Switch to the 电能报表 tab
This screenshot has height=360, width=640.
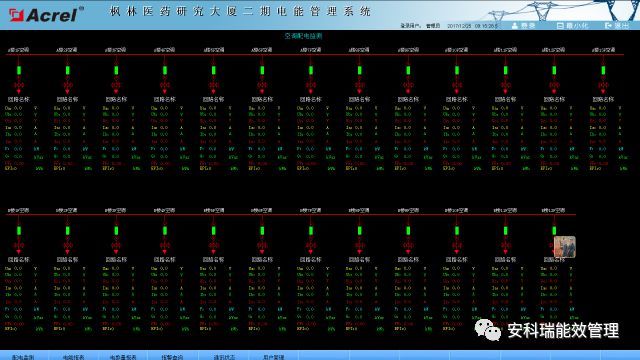pos(73,357)
